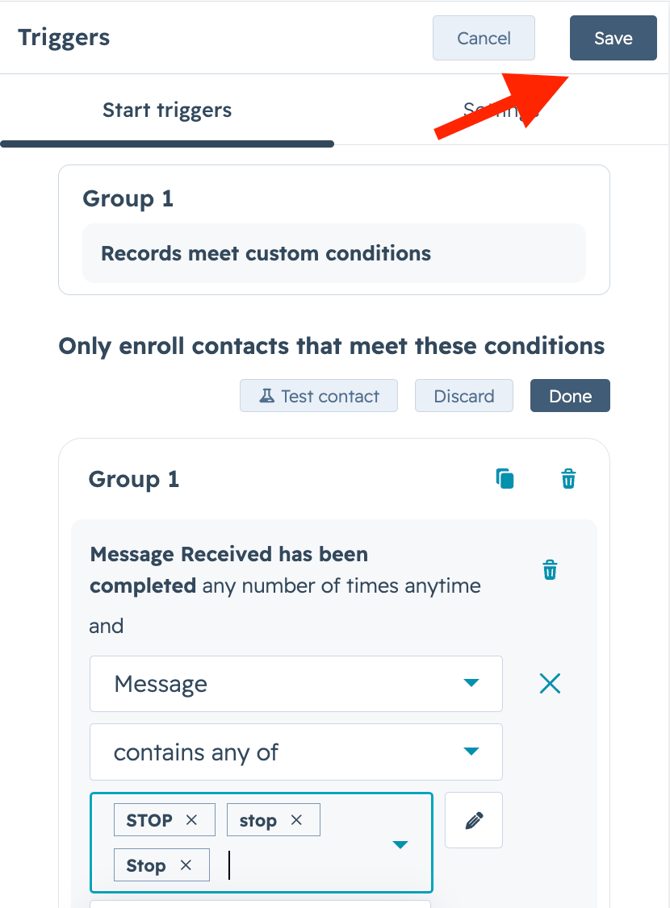
Task: Remove the Message filter with X icon
Action: tap(550, 684)
